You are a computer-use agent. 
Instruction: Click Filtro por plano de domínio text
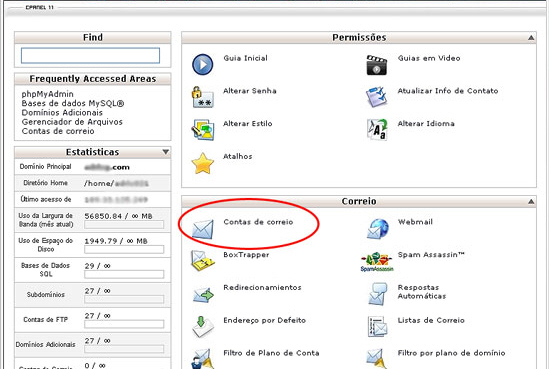[x=451, y=353]
